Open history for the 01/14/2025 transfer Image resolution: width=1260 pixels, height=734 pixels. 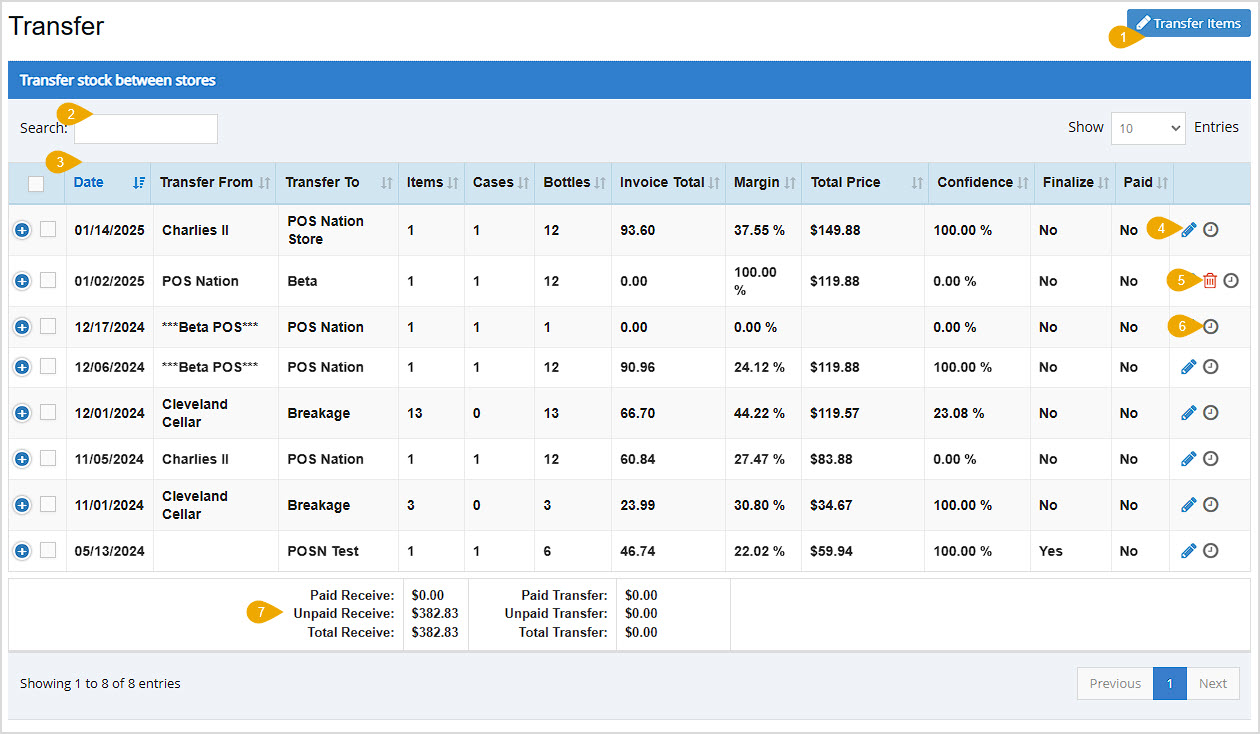(1210, 229)
